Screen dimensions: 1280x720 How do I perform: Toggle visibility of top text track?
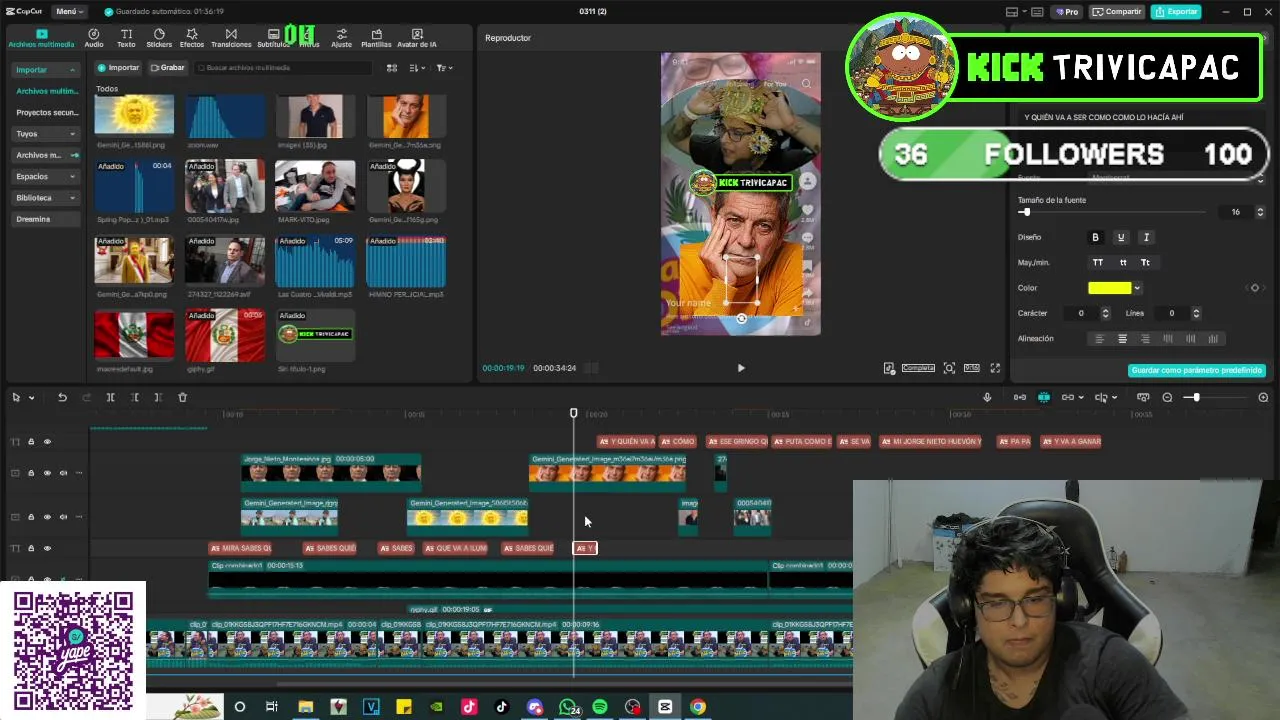click(x=47, y=441)
